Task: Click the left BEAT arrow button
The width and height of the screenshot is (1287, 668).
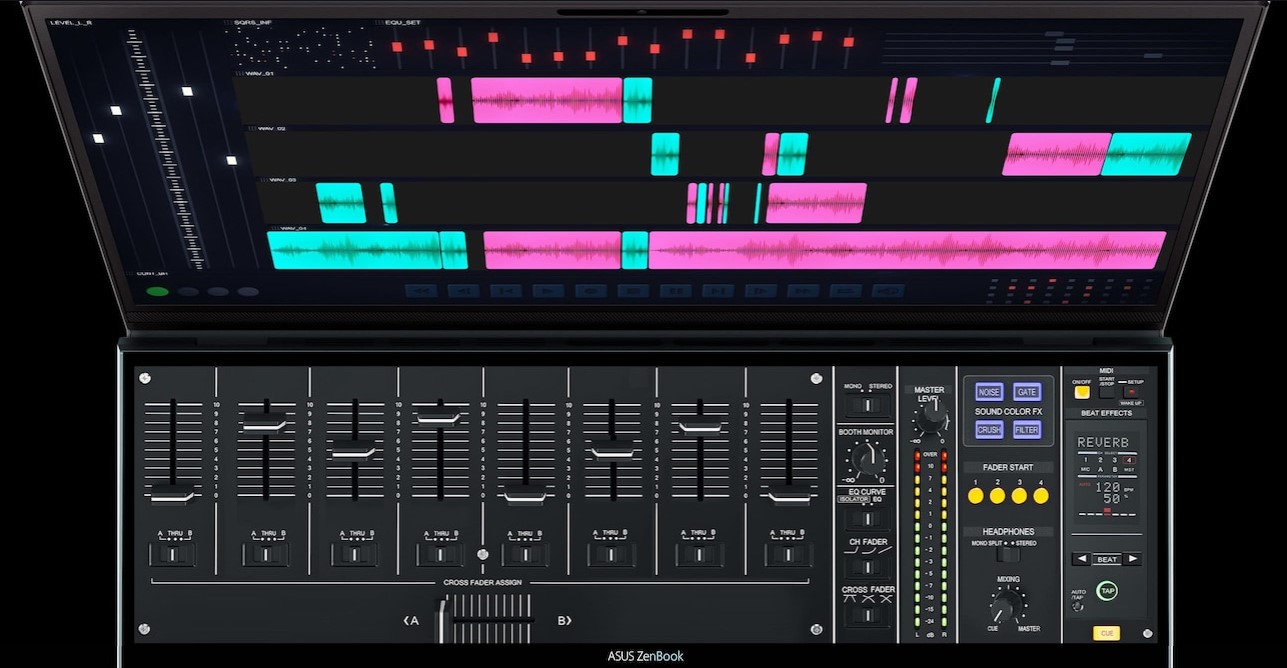Action: point(1080,559)
